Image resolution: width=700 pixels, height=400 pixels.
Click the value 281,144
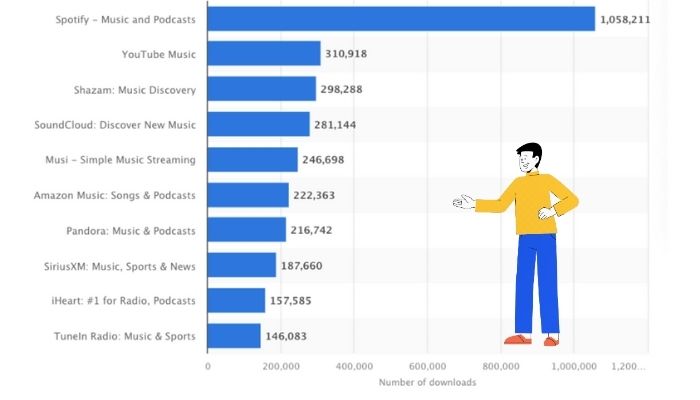335,125
